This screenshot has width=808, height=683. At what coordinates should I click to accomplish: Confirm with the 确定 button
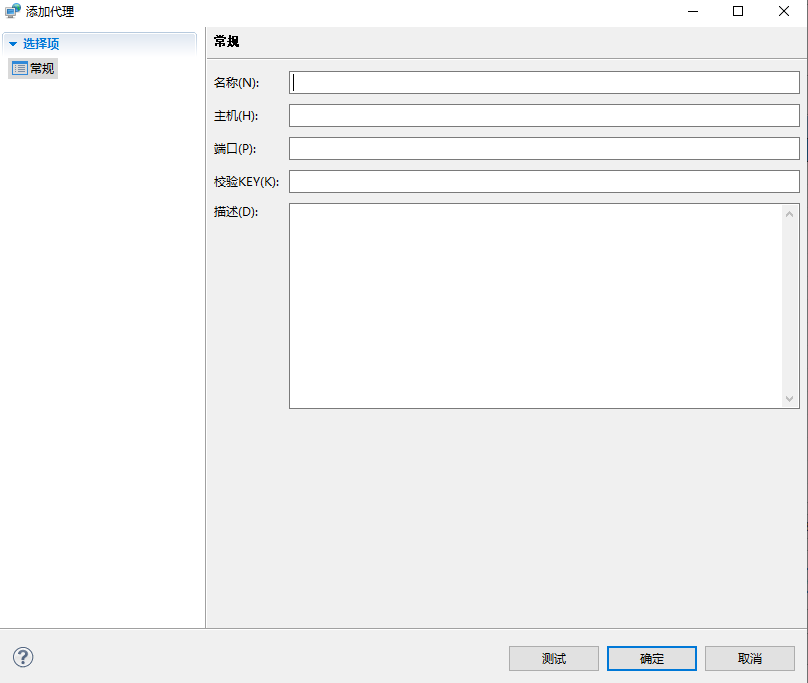pyautogui.click(x=652, y=658)
